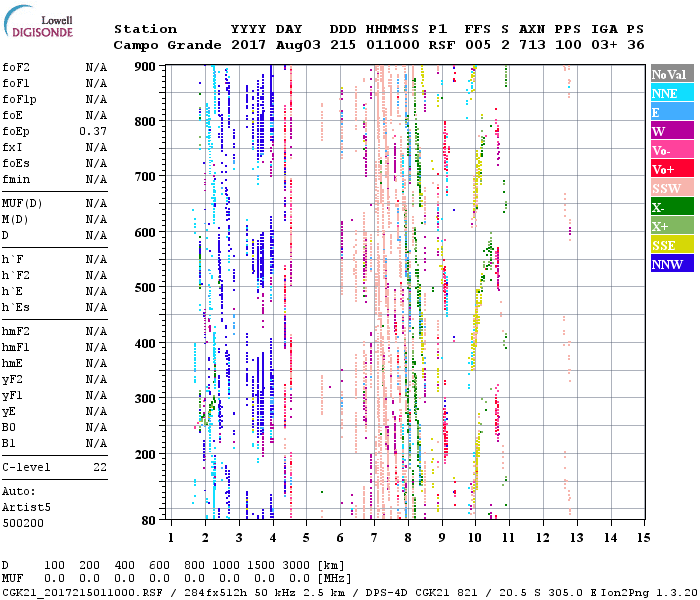Click the foEp value 0.37

coord(93,131)
